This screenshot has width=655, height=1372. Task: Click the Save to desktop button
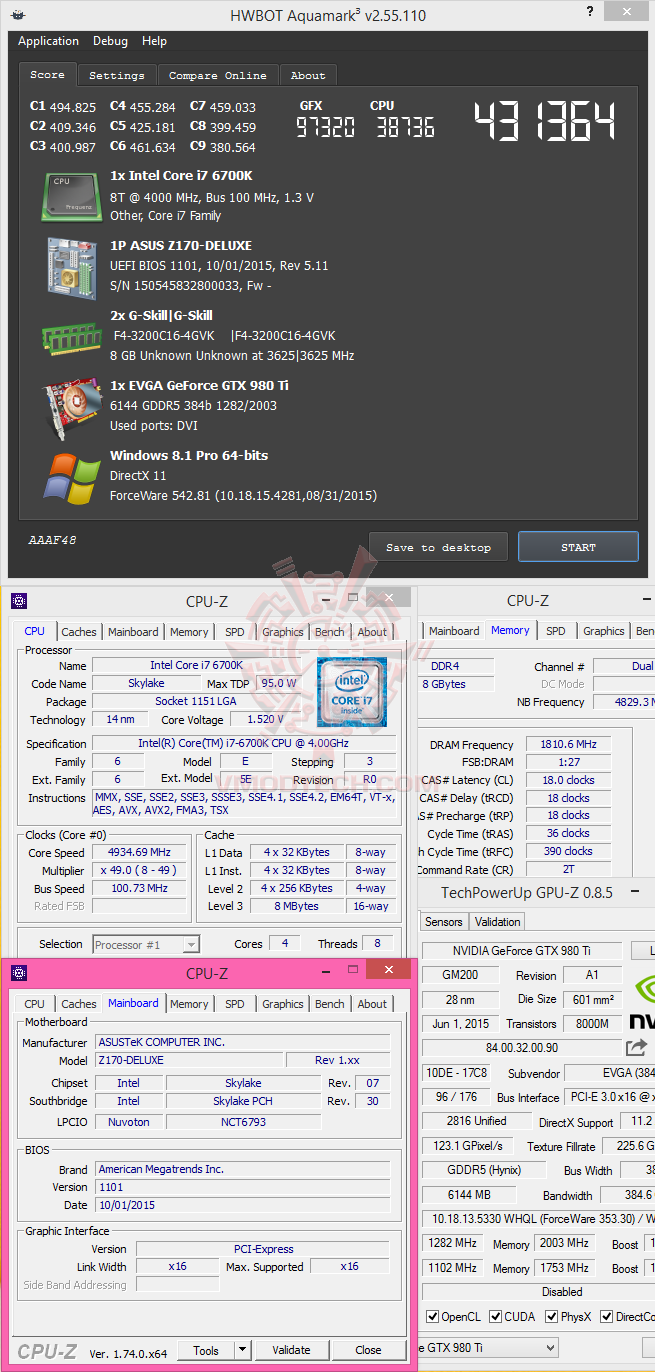pyautogui.click(x=438, y=547)
